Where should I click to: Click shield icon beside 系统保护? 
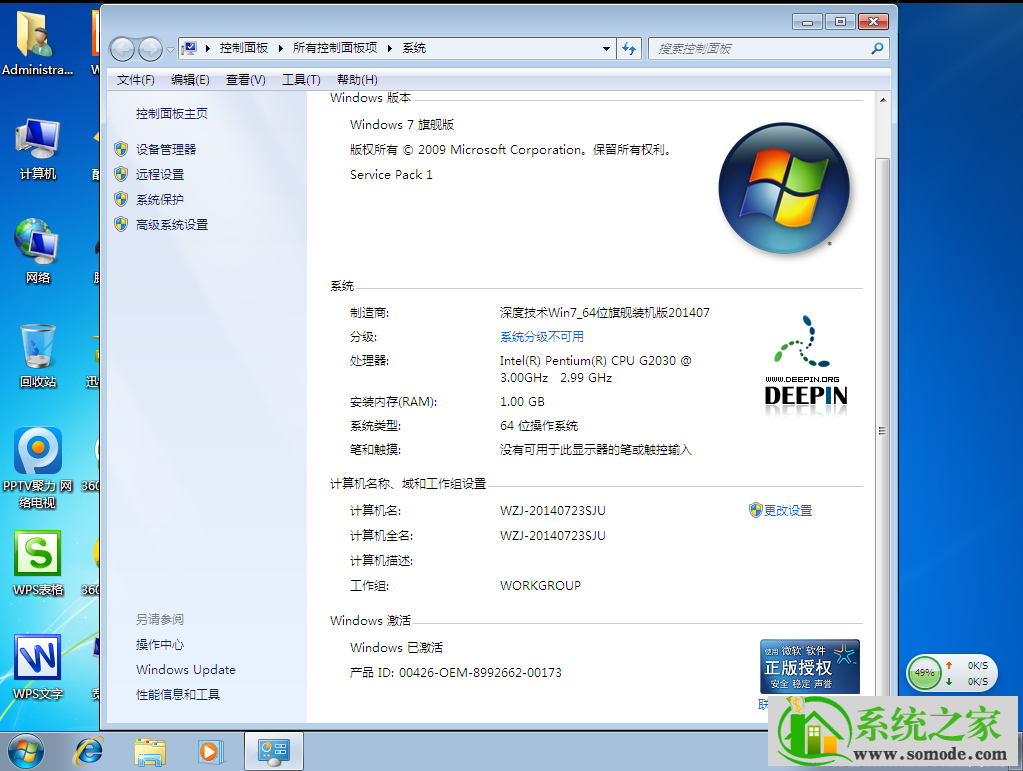[x=121, y=199]
